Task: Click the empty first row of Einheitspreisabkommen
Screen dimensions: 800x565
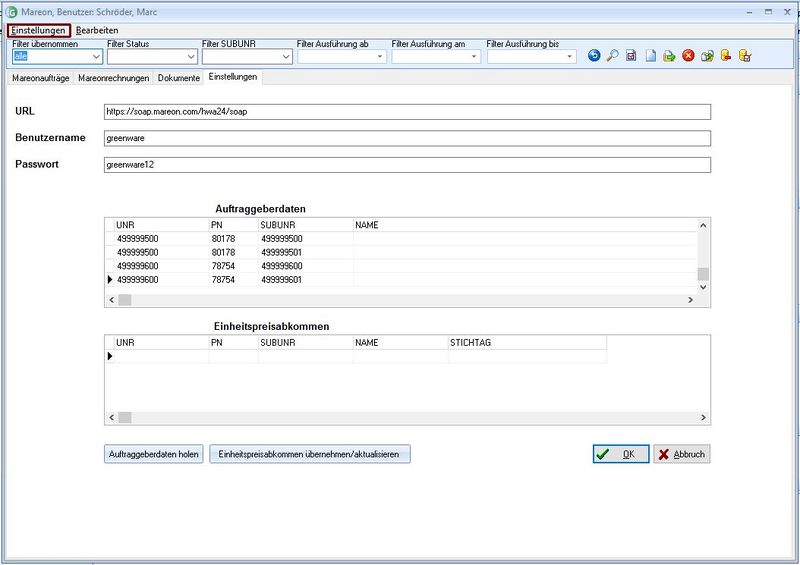Action: 356,356
